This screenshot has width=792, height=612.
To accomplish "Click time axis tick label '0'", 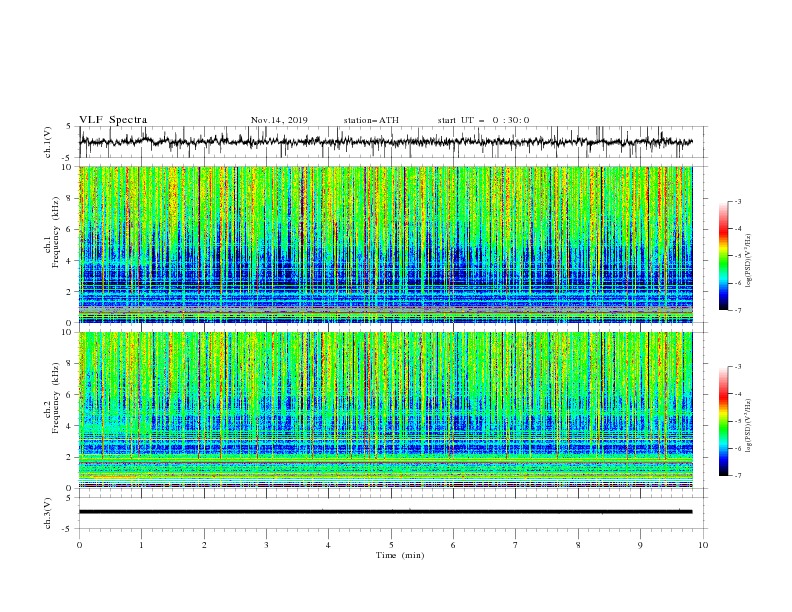I will (x=79, y=545).
